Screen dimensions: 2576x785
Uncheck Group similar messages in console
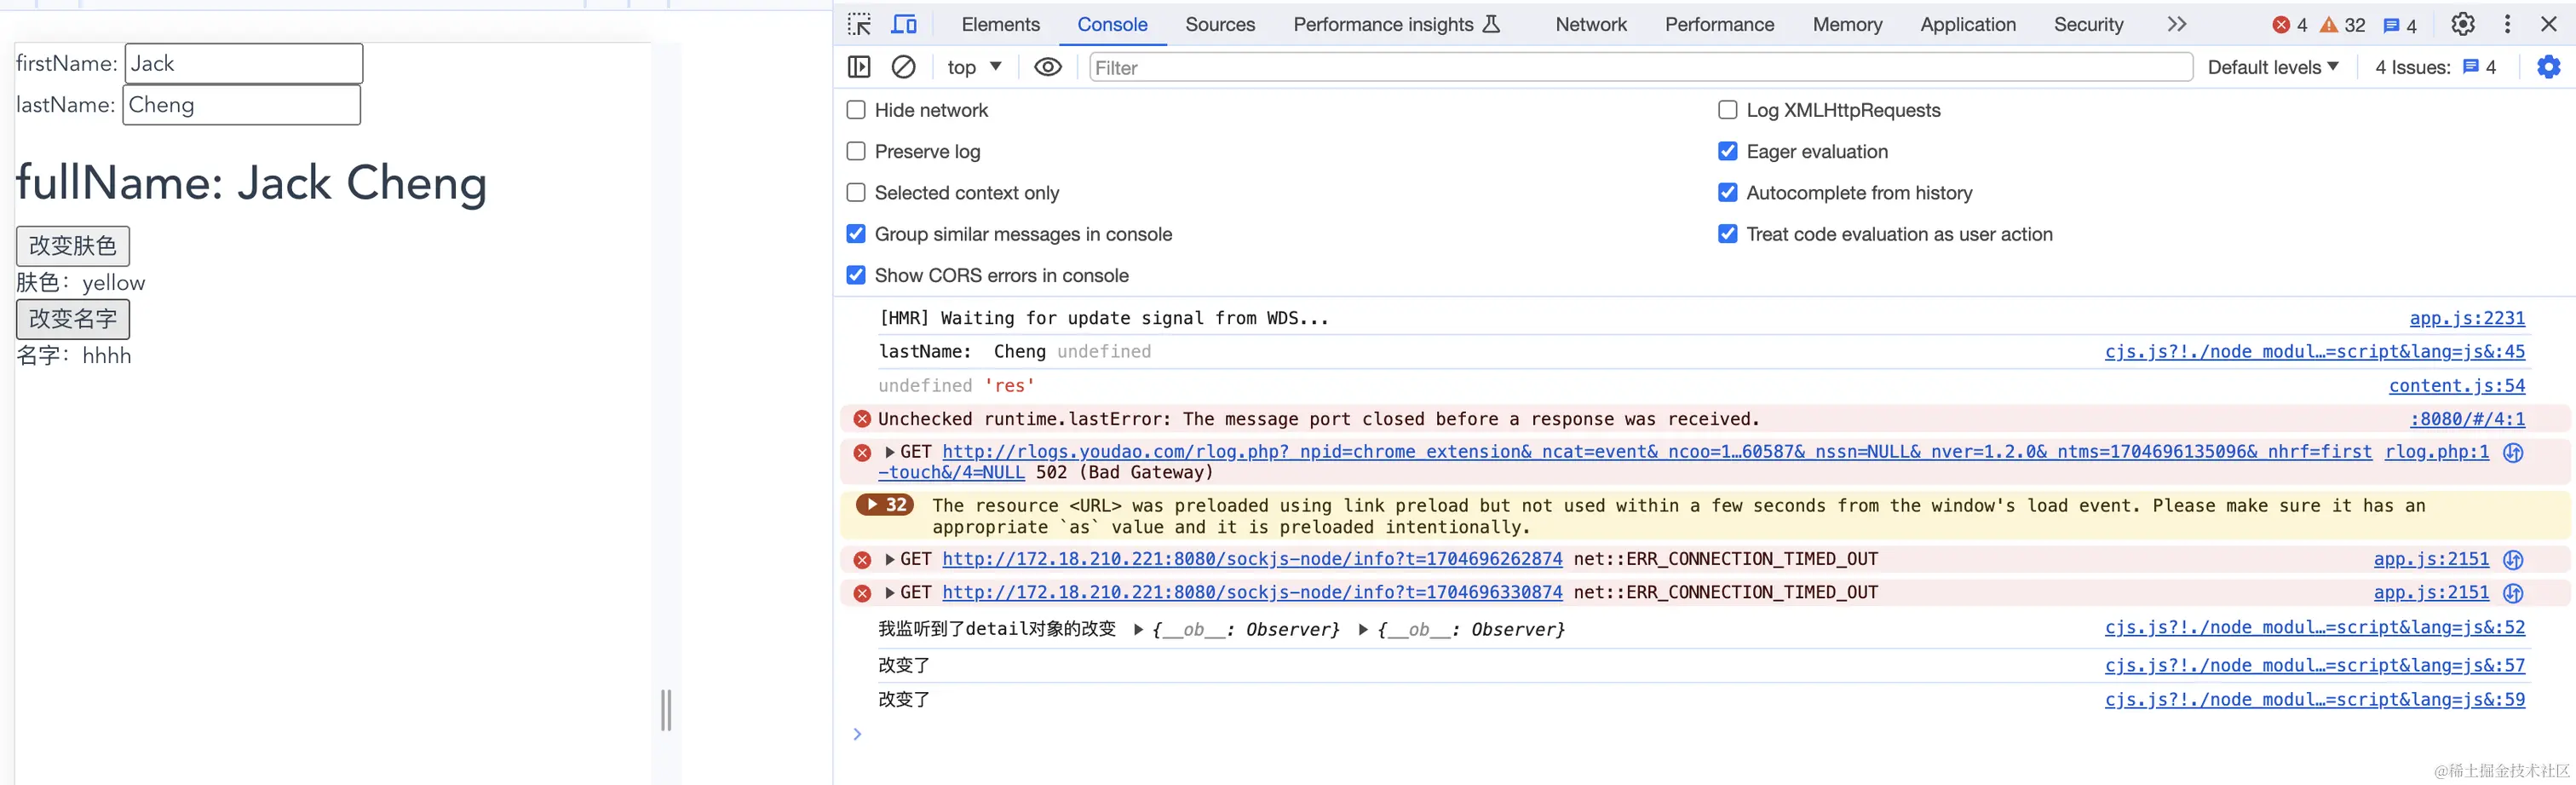(856, 234)
